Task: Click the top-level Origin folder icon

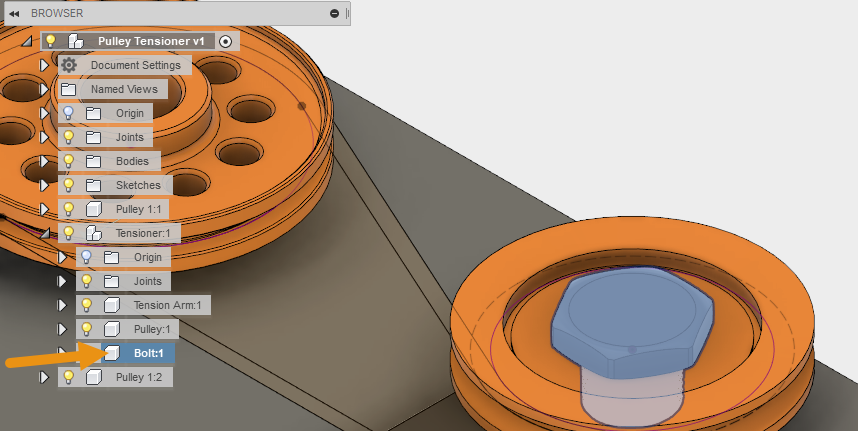Action: 94,113
